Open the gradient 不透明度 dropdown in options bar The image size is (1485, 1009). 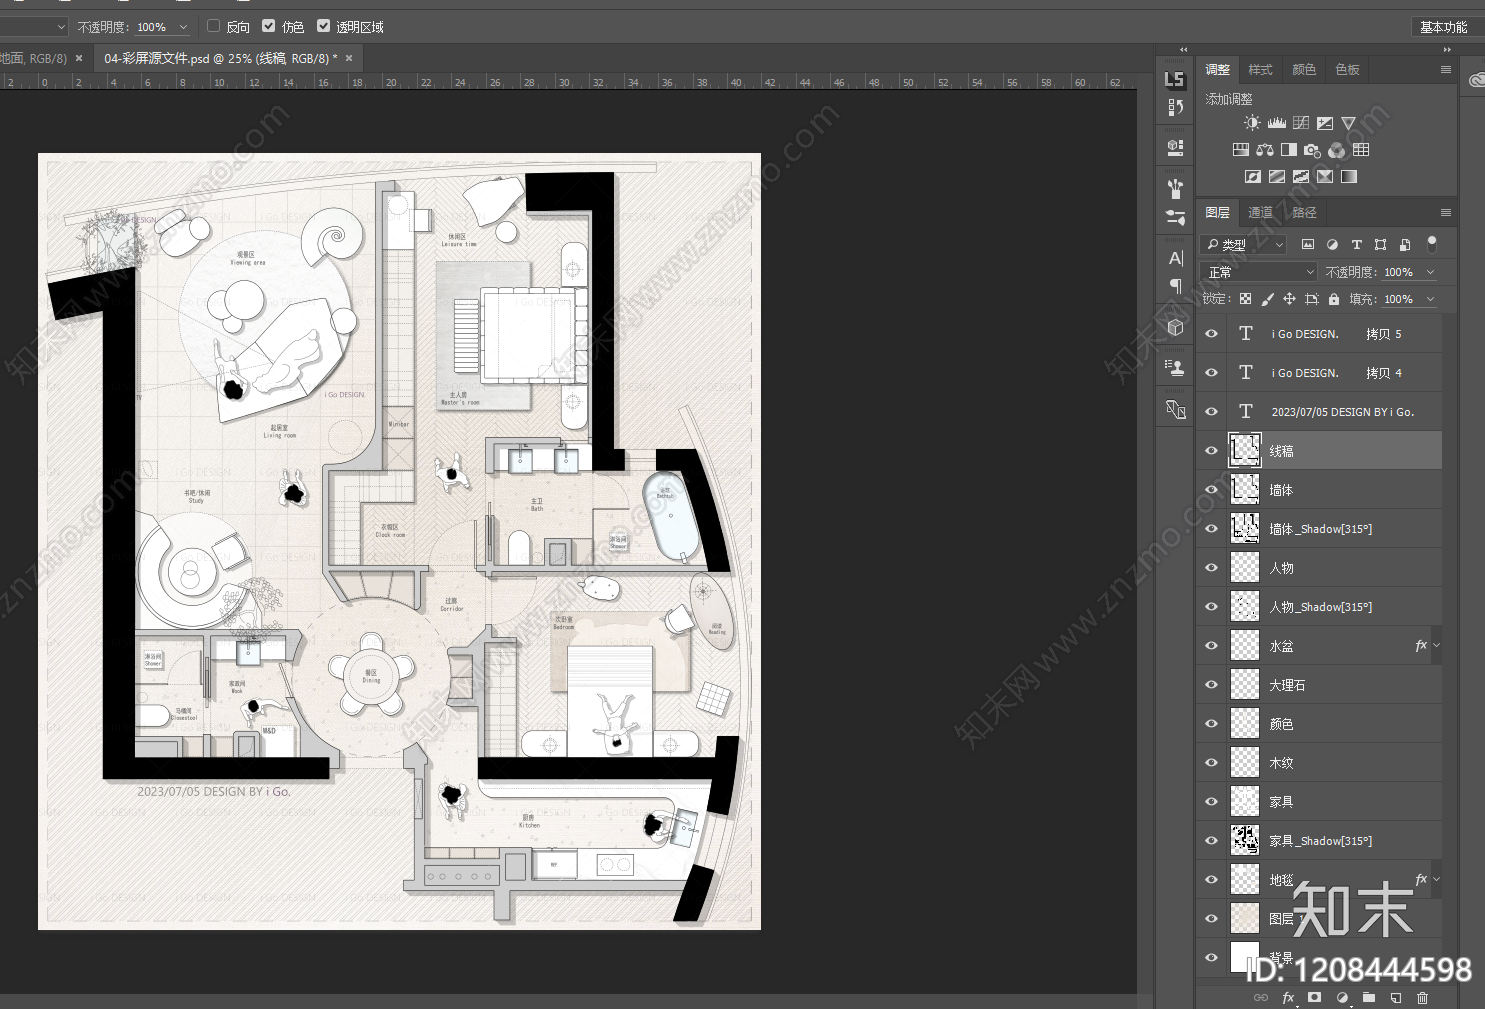pyautogui.click(x=183, y=27)
